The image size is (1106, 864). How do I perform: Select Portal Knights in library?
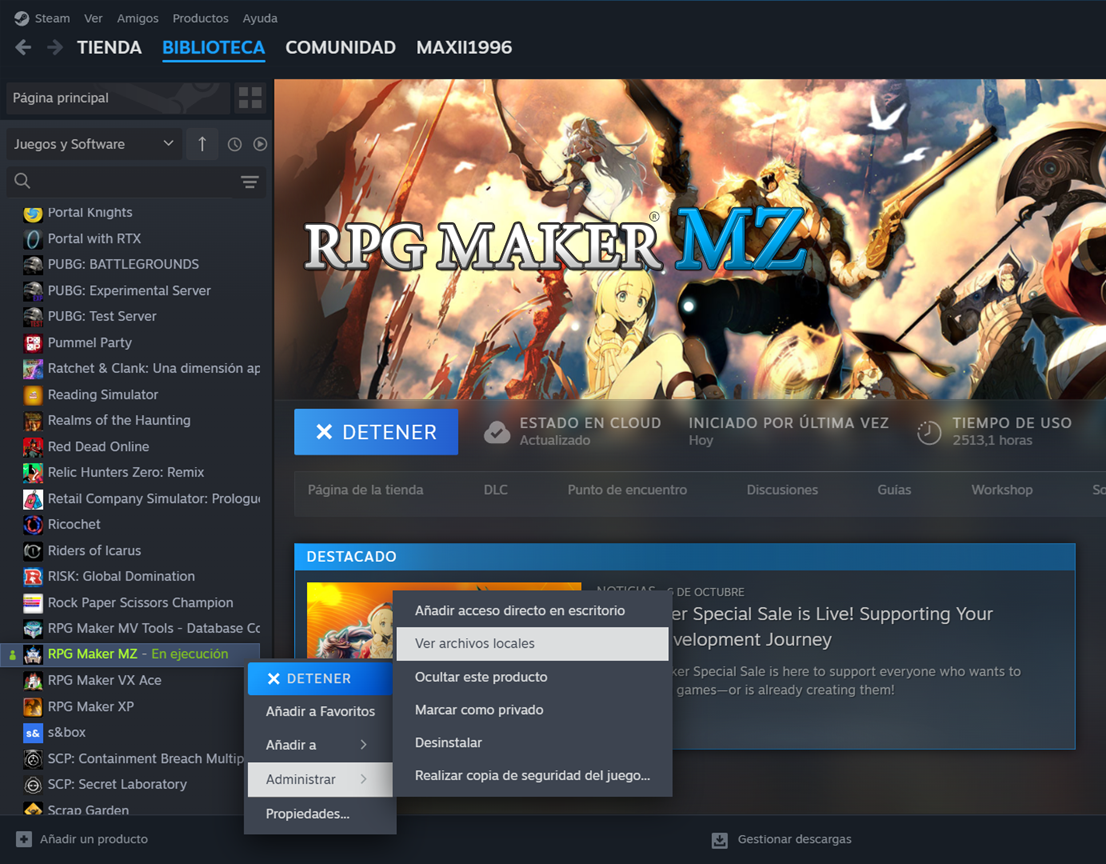(x=90, y=213)
